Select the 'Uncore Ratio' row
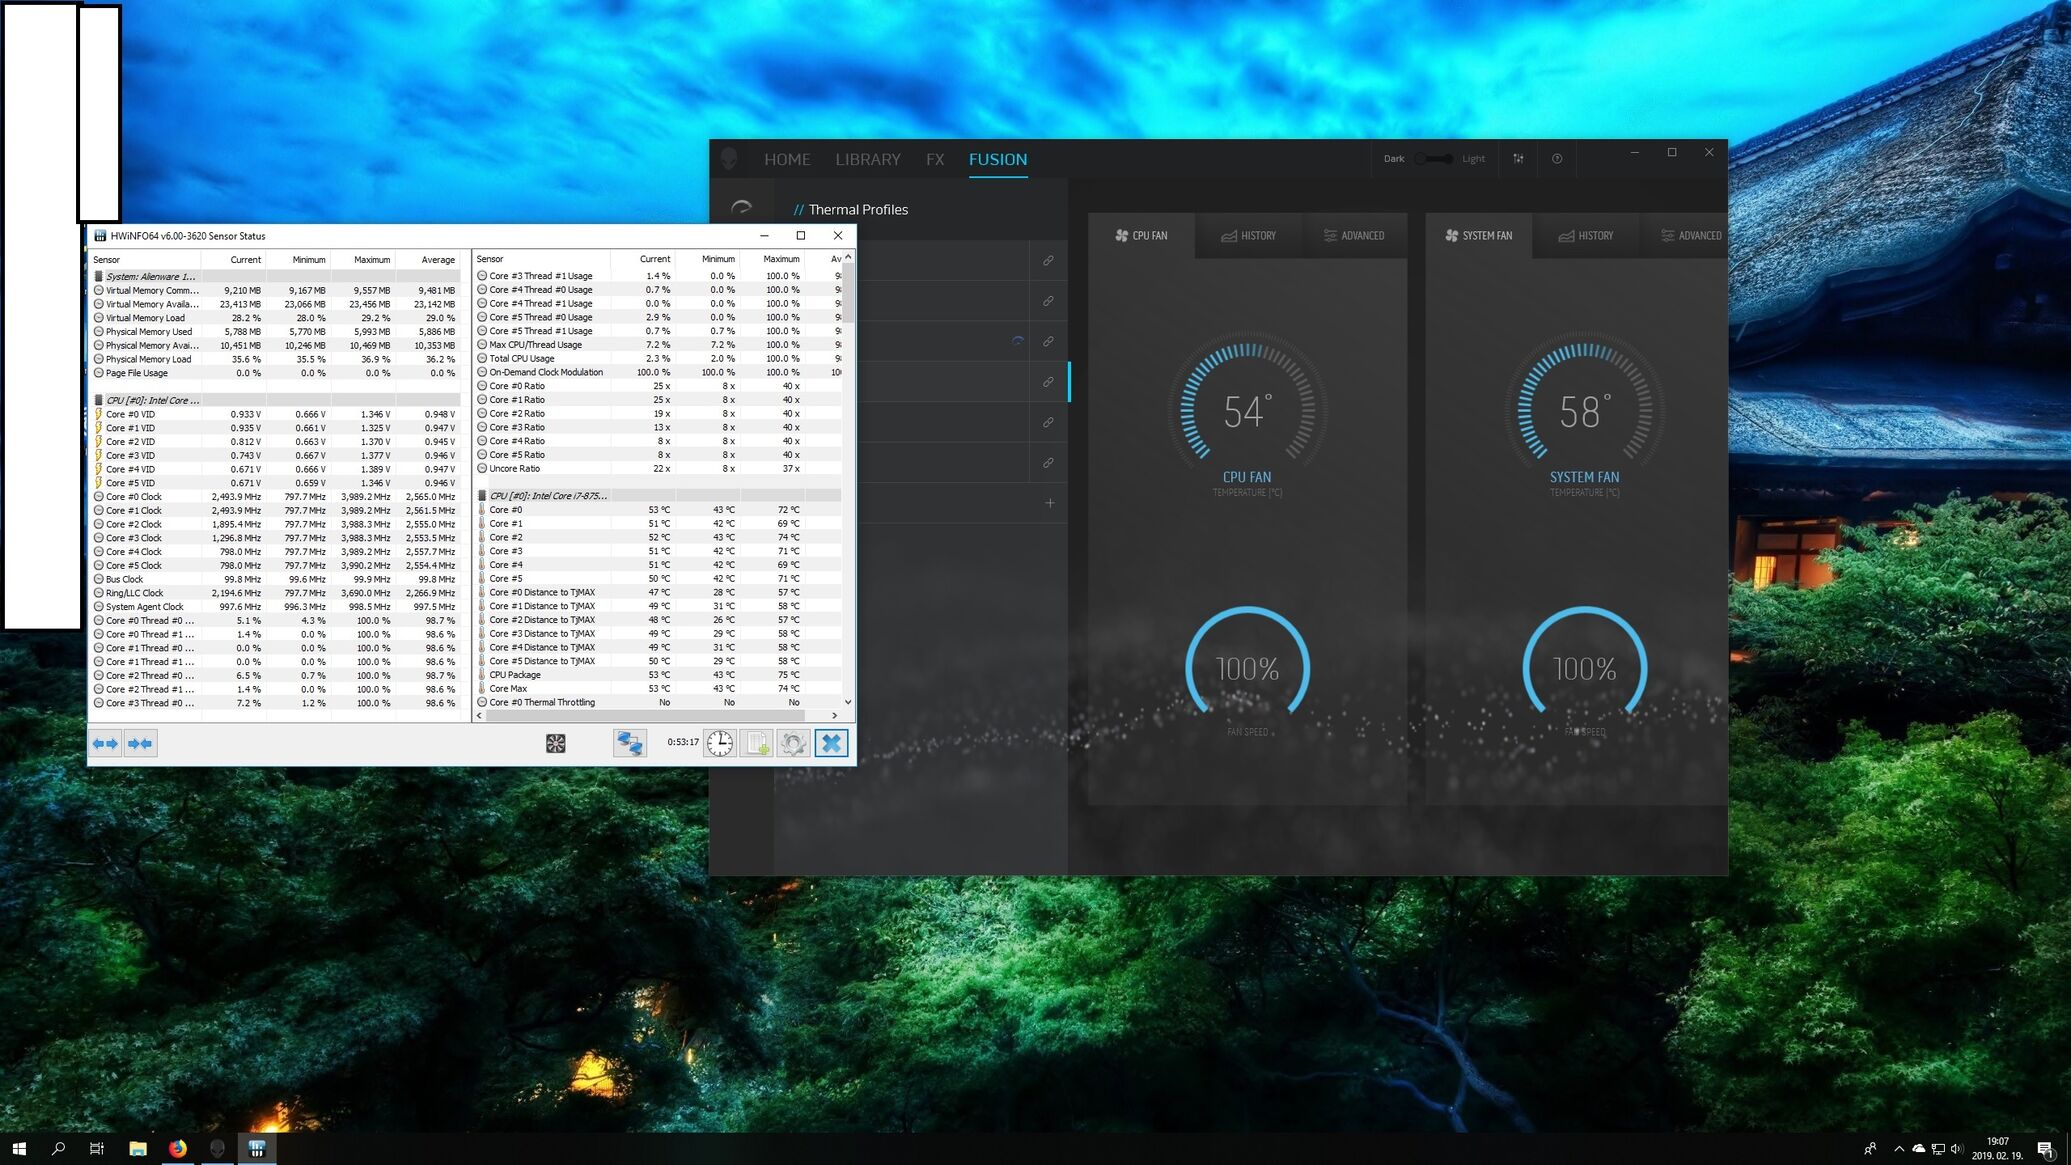This screenshot has height=1165, width=2071. (x=658, y=468)
